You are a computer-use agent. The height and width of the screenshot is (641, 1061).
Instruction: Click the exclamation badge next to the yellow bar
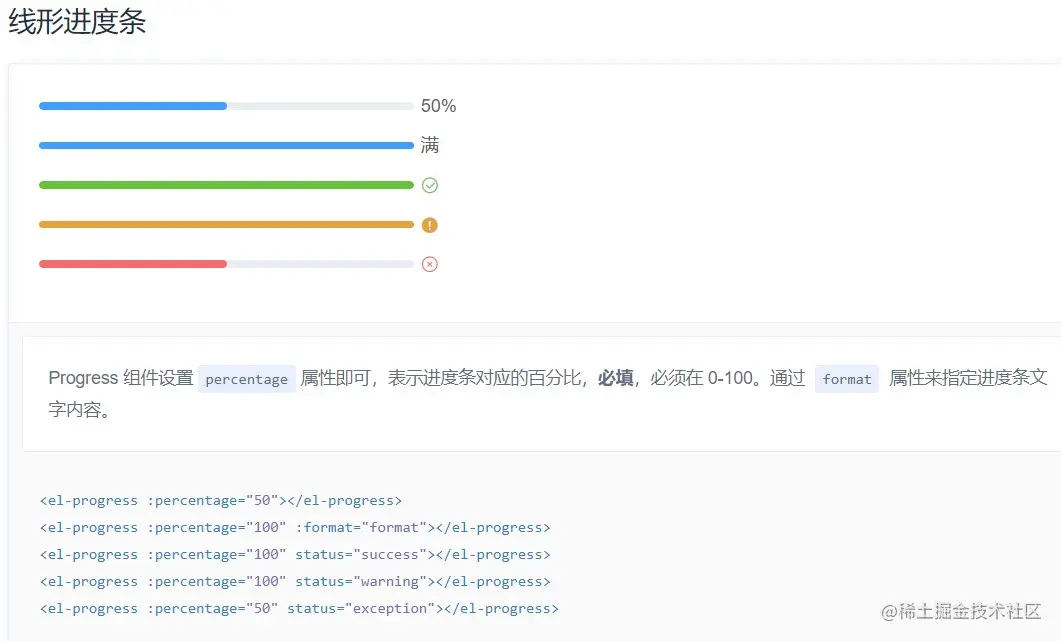click(x=430, y=224)
